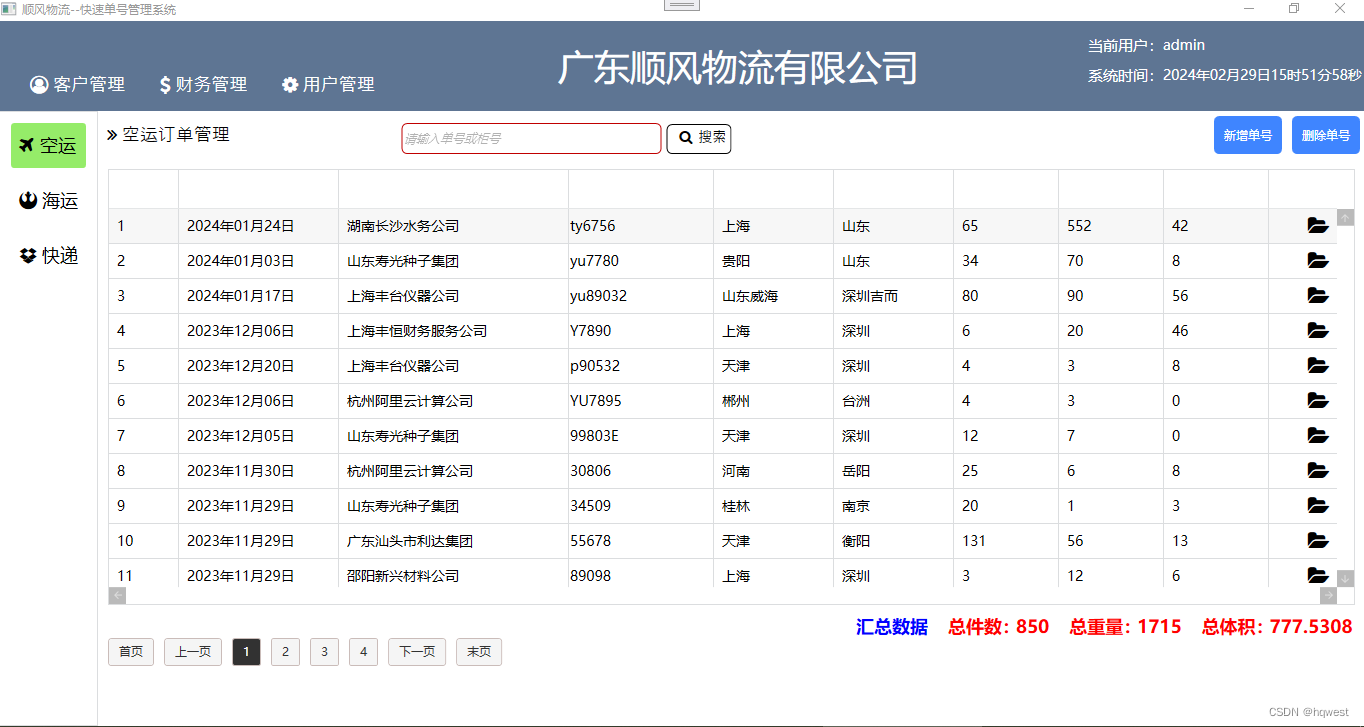Click the 搜索 search button
The width and height of the screenshot is (1364, 727).
pos(699,138)
